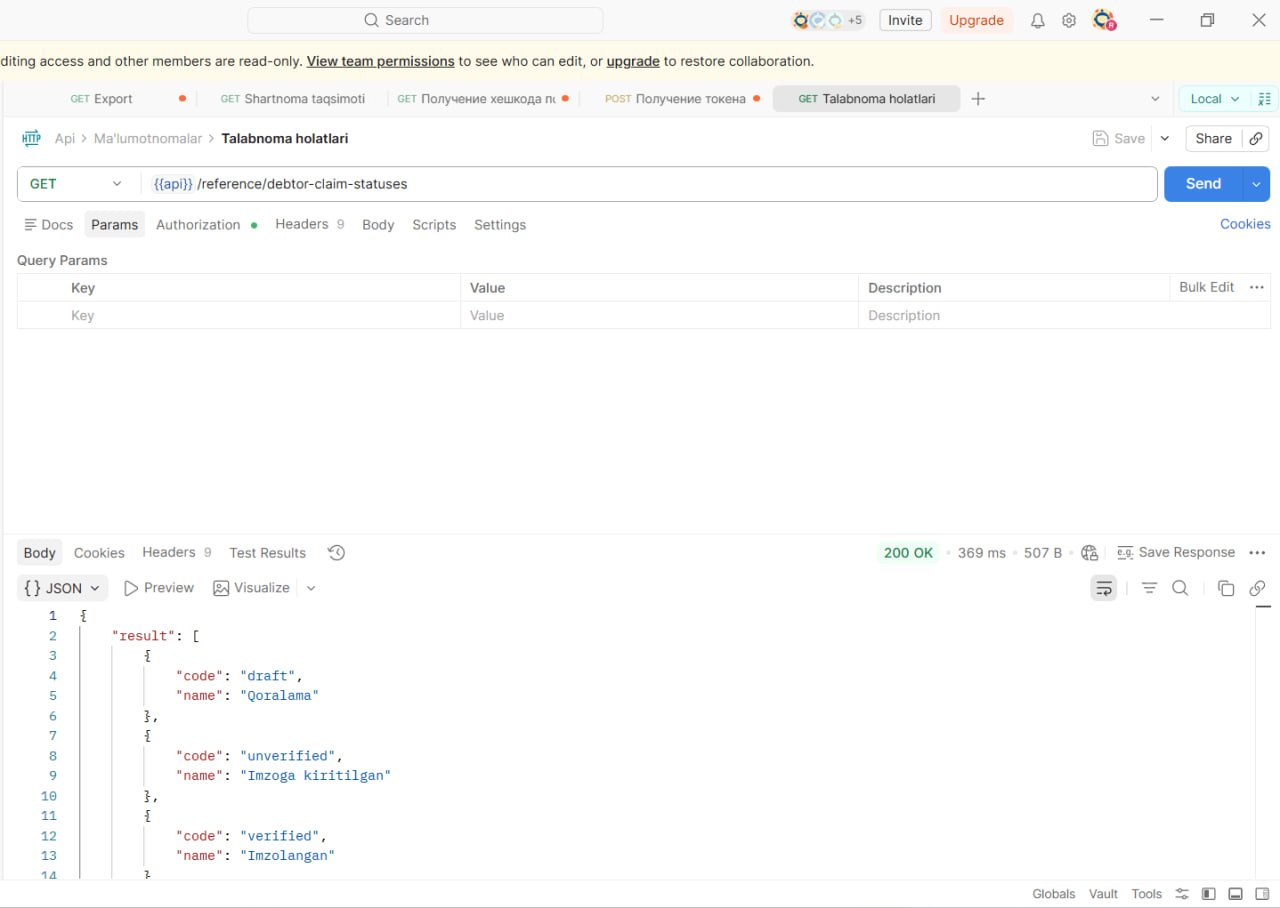Open the user profile avatar
1280x908 pixels.
[x=1104, y=20]
